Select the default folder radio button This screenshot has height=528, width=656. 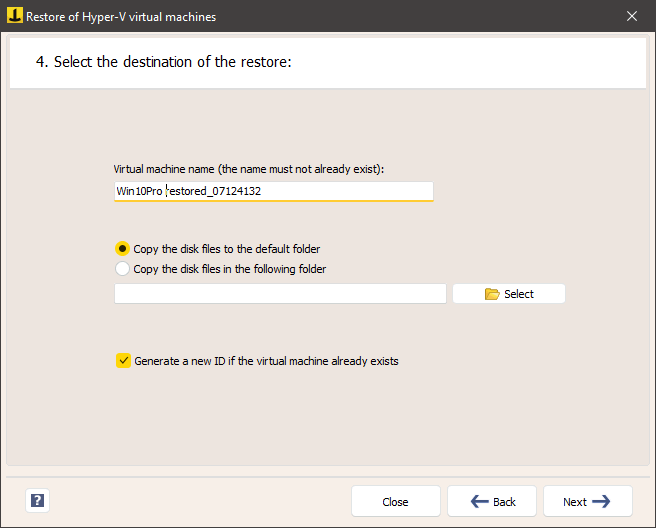tap(122, 249)
